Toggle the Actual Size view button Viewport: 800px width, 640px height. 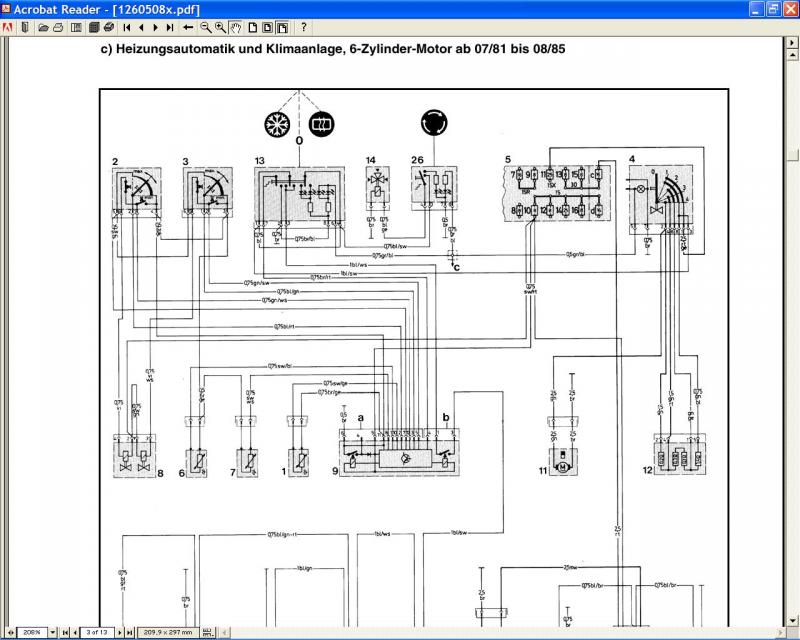(252, 27)
